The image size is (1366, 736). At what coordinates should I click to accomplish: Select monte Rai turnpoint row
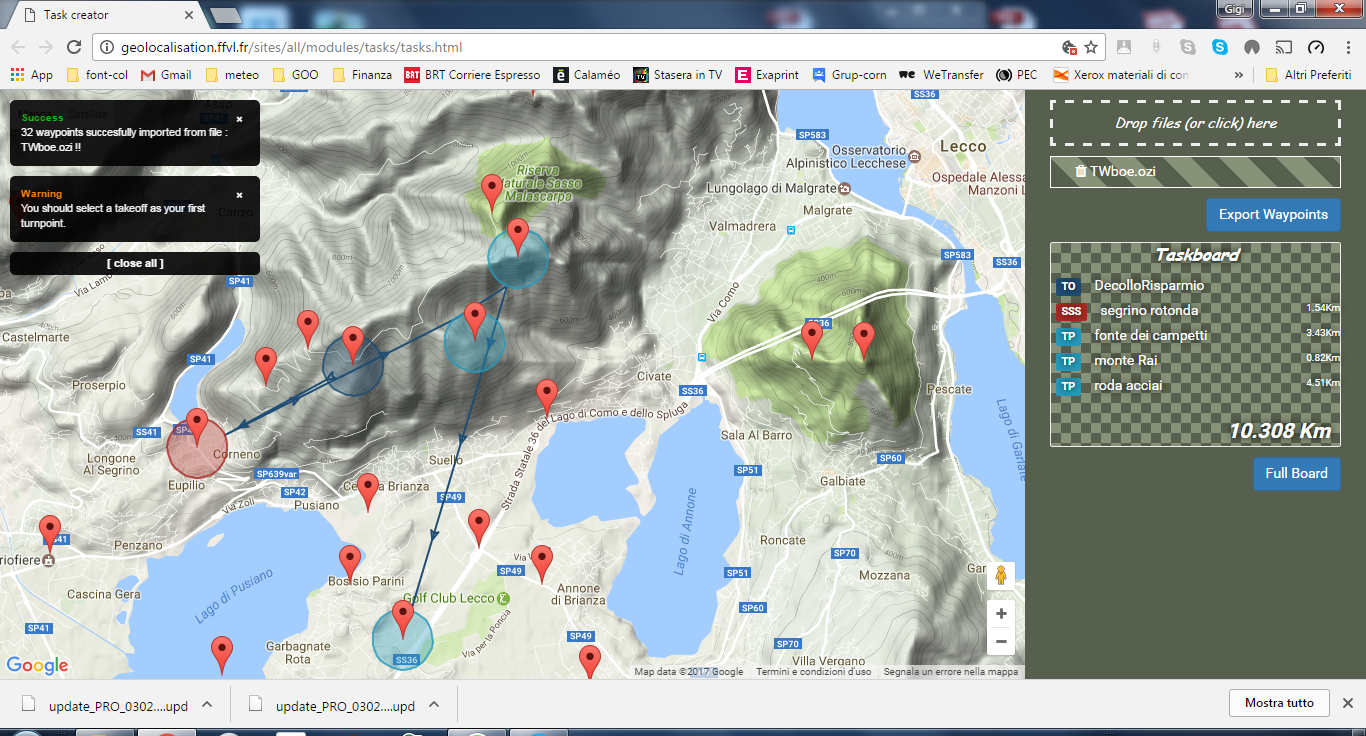1196,361
